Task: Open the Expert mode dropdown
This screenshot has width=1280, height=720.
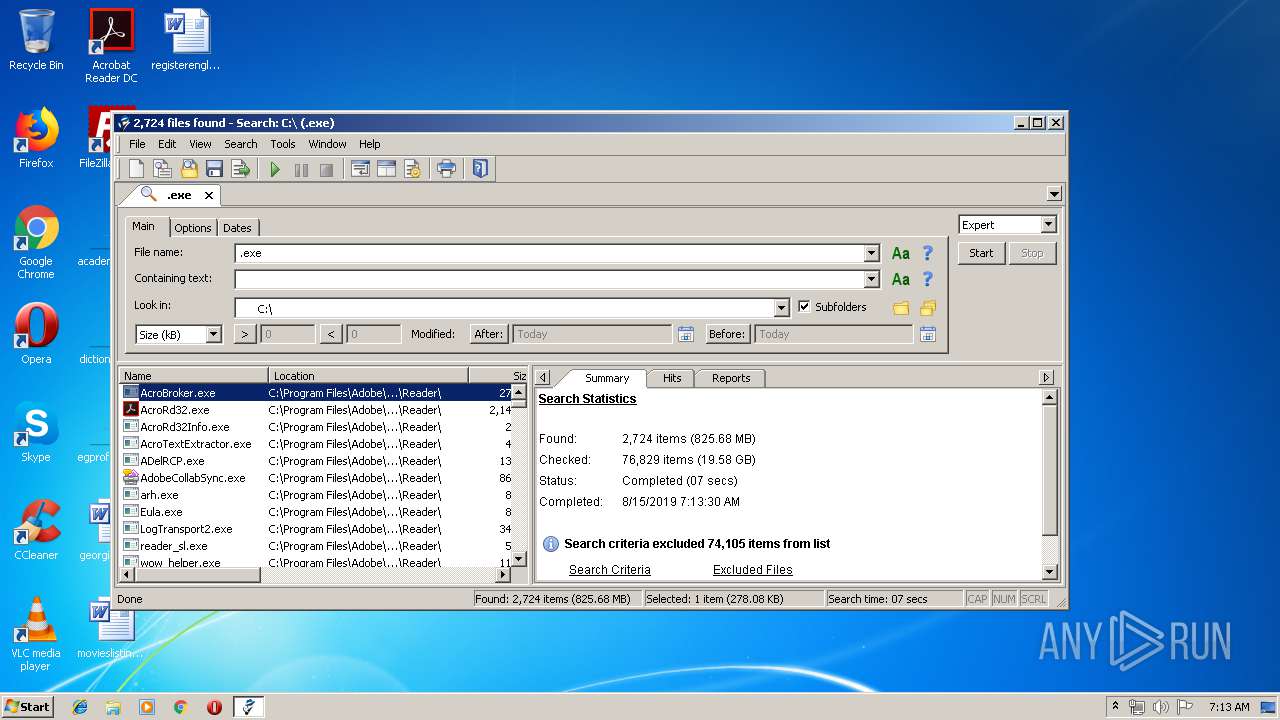Action: (1048, 225)
